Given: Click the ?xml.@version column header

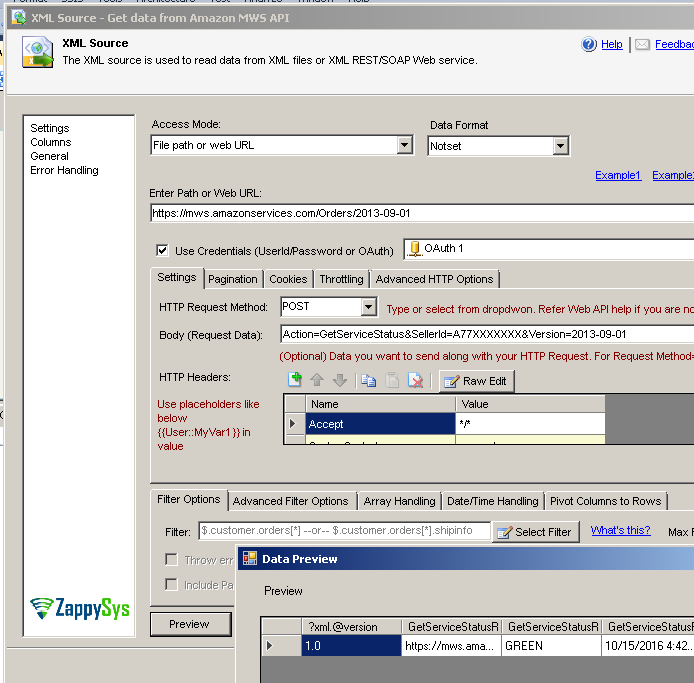Looking at the screenshot, I should click(x=351, y=627).
